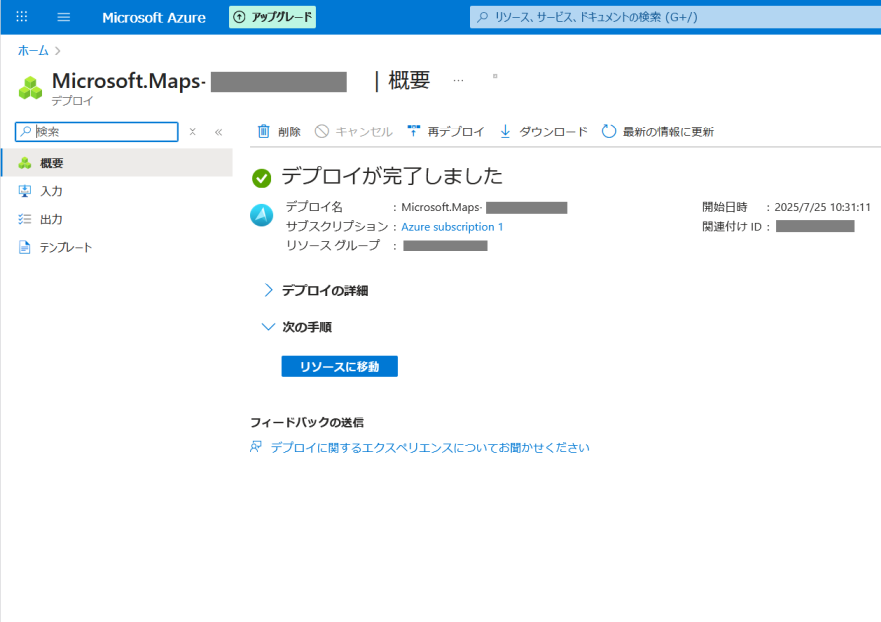
Task: Clear the sidebar search with the X icon
Action: coord(193,131)
